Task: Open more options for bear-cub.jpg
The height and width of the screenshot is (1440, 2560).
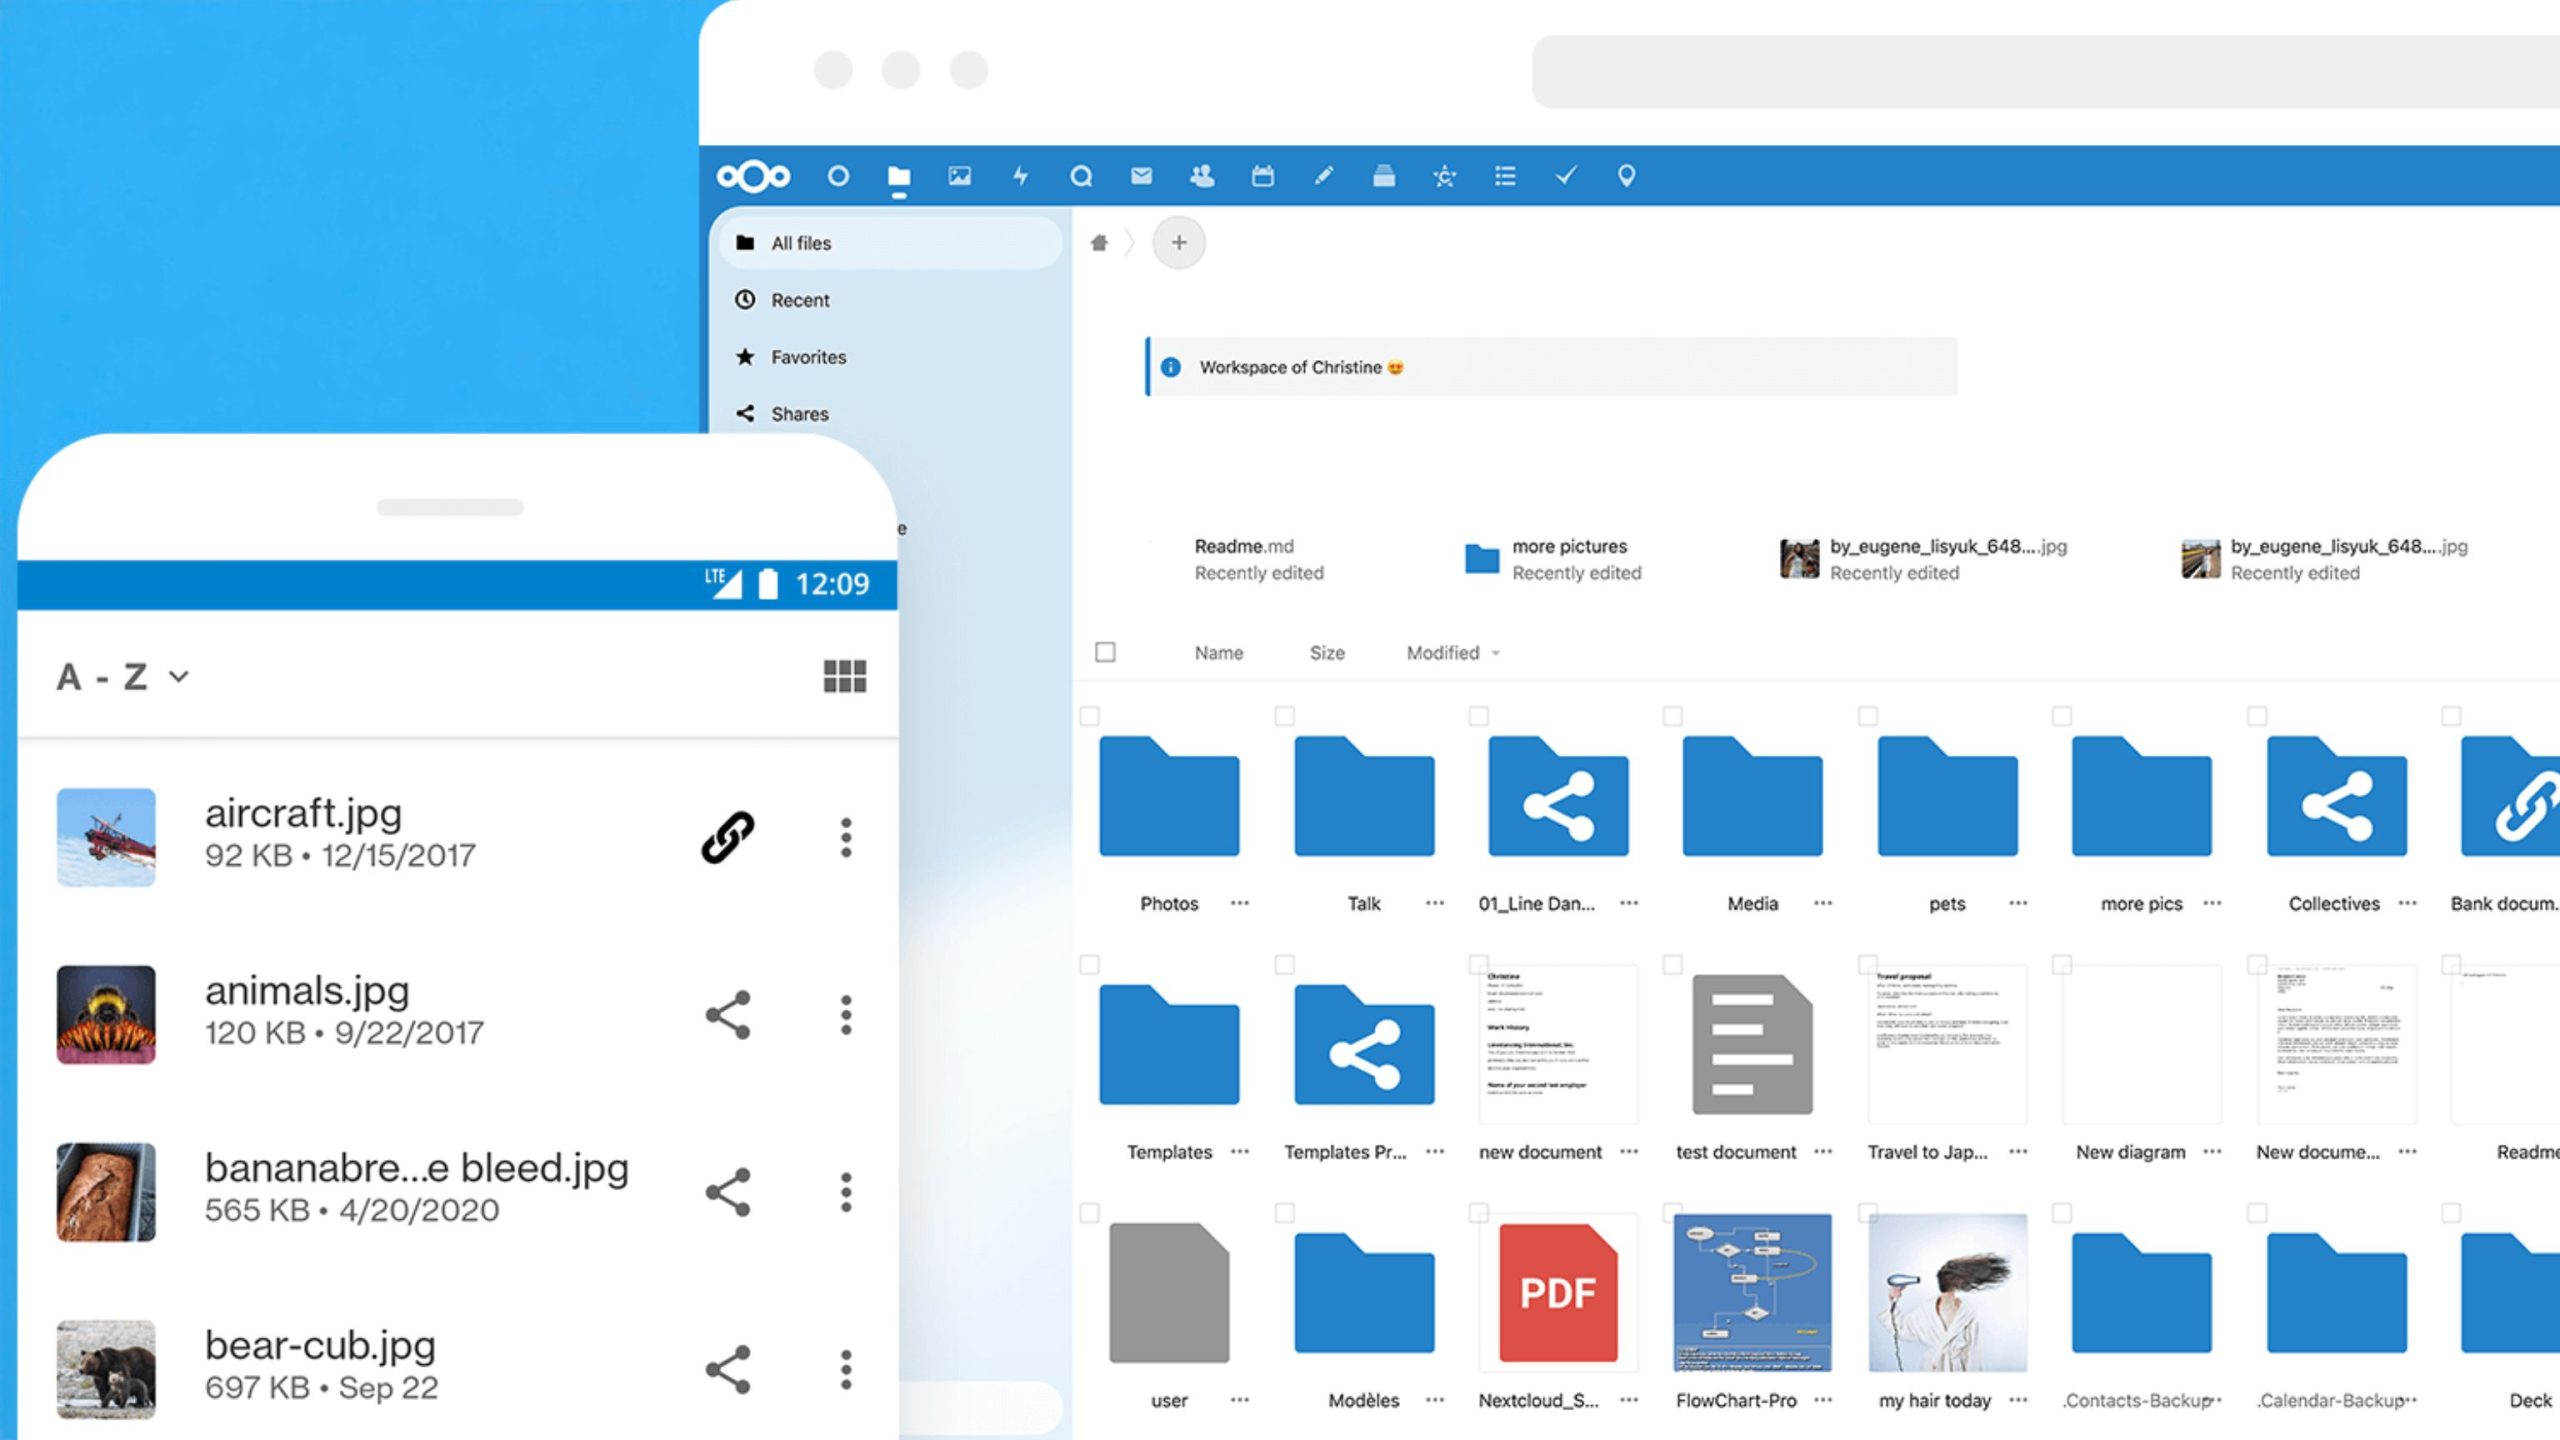Action: [846, 1369]
